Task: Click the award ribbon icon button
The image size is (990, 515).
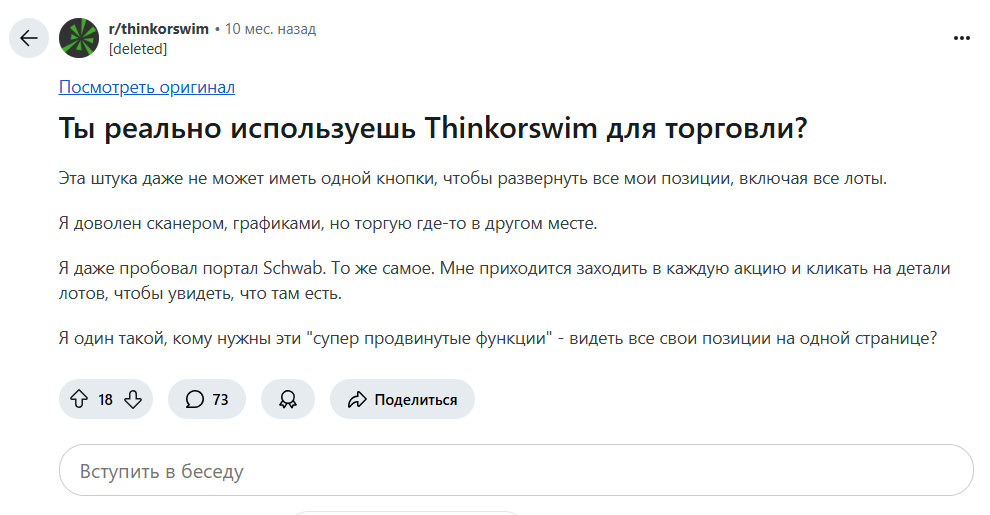Action: (x=288, y=399)
